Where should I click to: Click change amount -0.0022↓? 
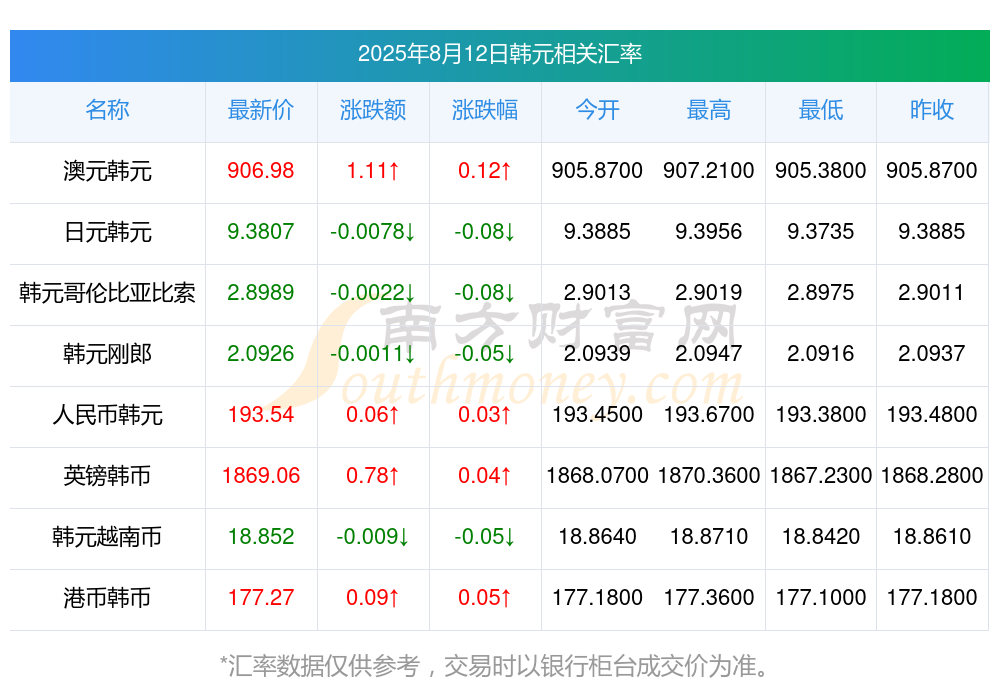point(373,293)
